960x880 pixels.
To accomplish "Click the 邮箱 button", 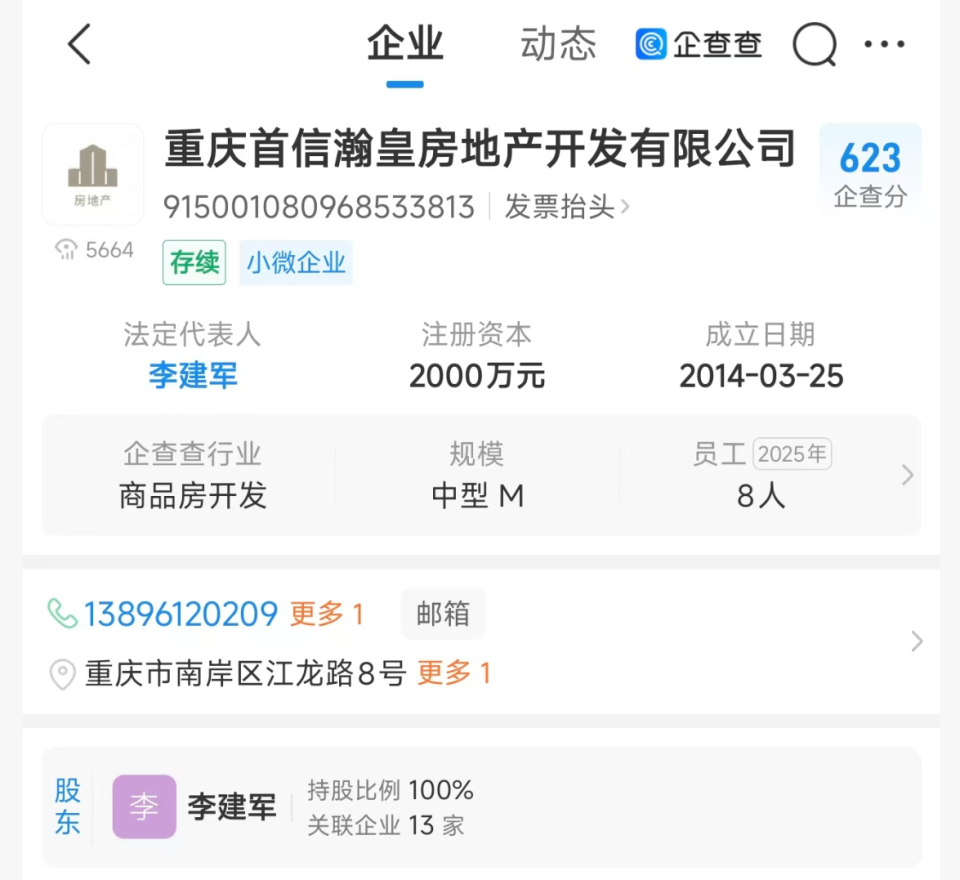I will [x=443, y=614].
